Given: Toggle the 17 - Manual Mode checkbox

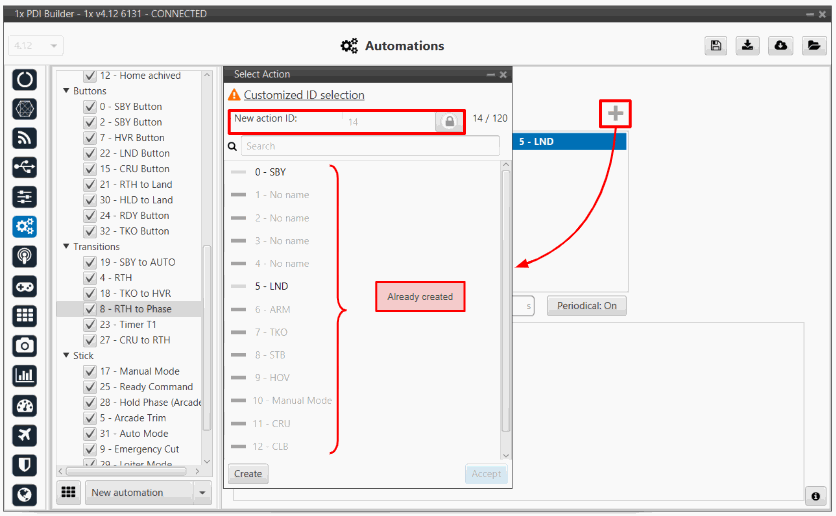Looking at the screenshot, I should [90, 371].
